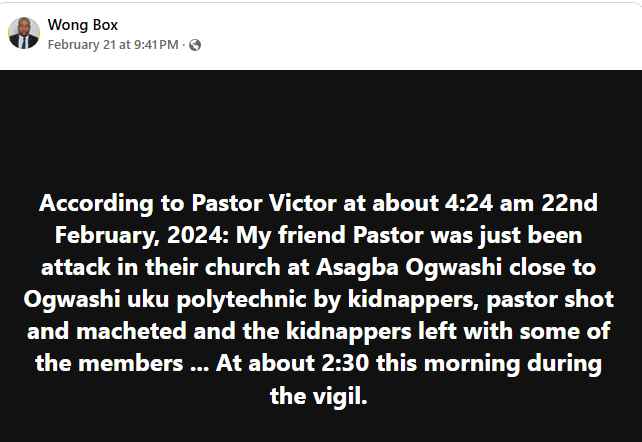Image resolution: width=642 pixels, height=442 pixels.
Task: Click the time '4:24 am' in the post
Action: pyautogui.click(x=489, y=203)
